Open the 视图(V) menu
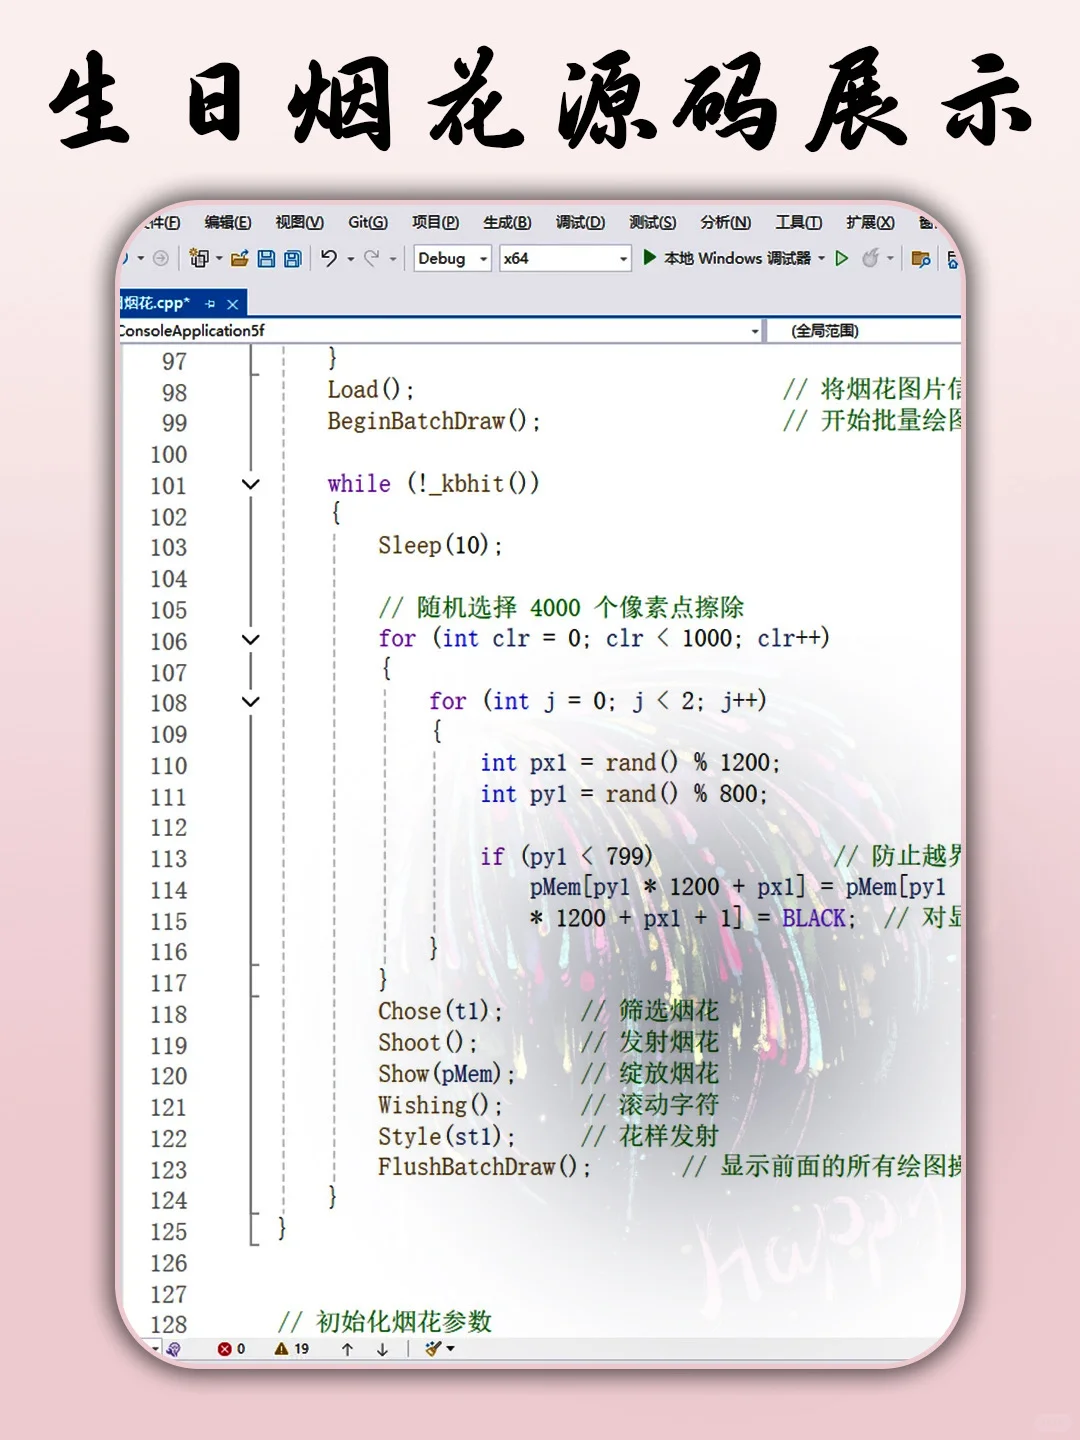 point(299,222)
